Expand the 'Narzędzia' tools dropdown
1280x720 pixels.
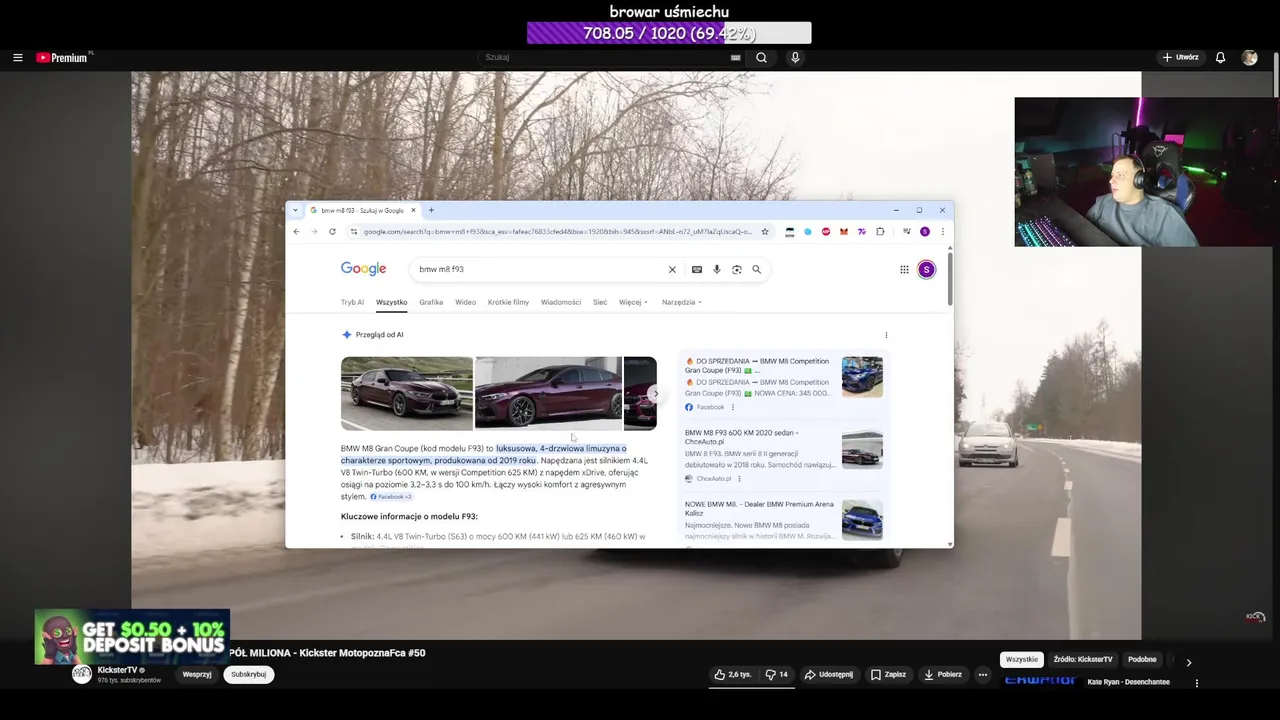coord(681,302)
